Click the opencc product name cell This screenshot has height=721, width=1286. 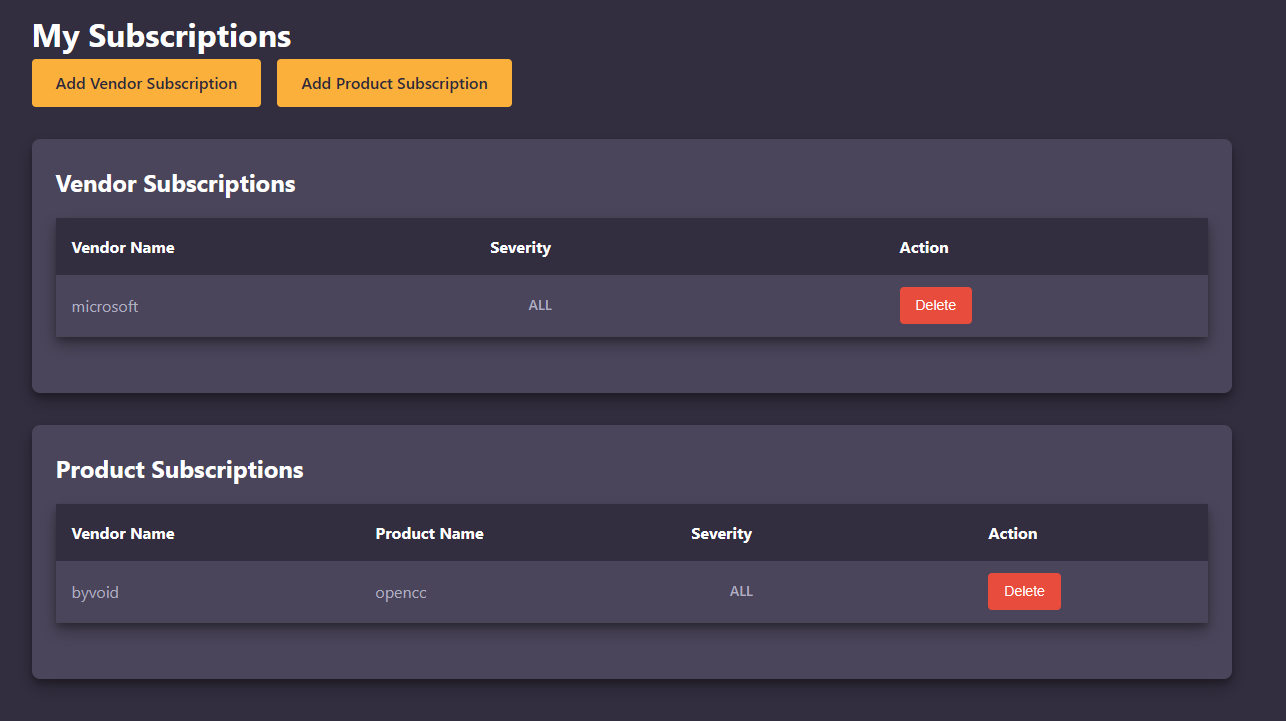coord(401,592)
